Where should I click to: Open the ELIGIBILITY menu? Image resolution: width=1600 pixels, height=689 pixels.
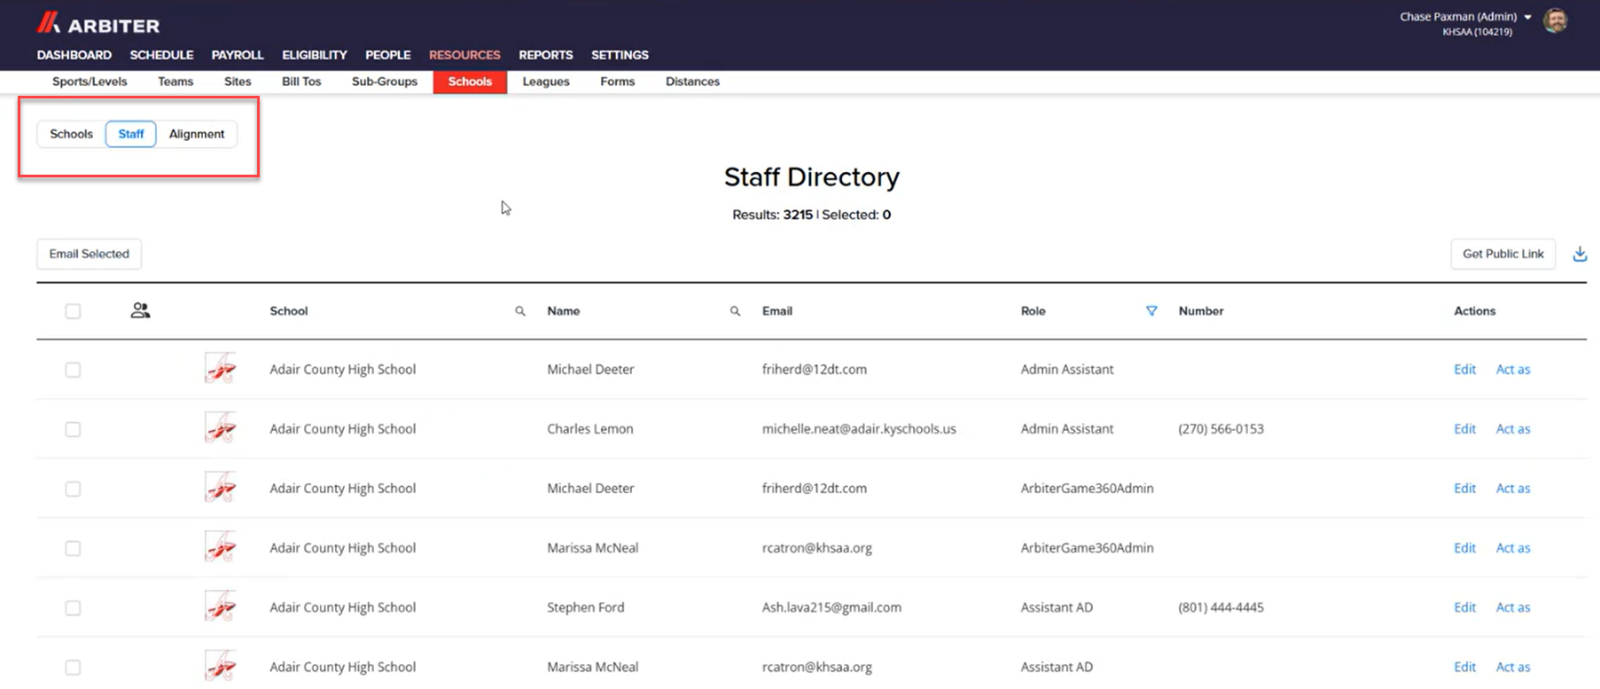pyautogui.click(x=314, y=55)
